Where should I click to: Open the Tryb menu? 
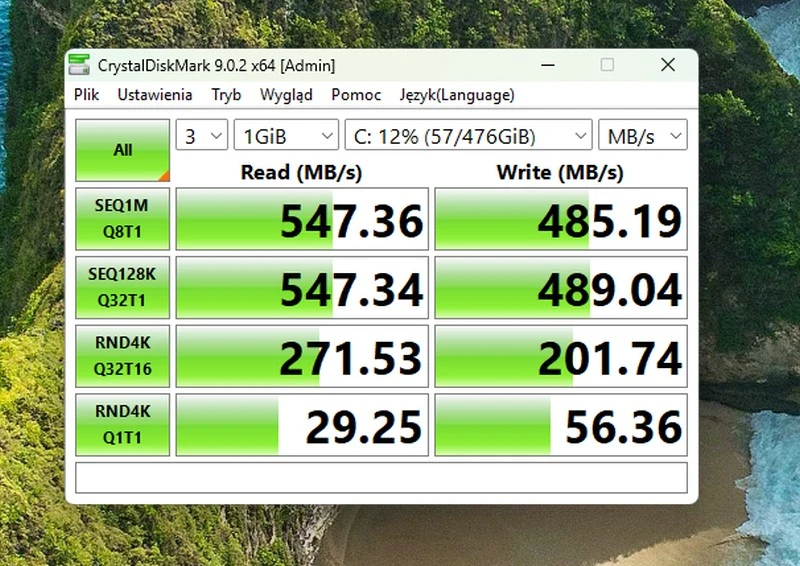click(x=226, y=95)
